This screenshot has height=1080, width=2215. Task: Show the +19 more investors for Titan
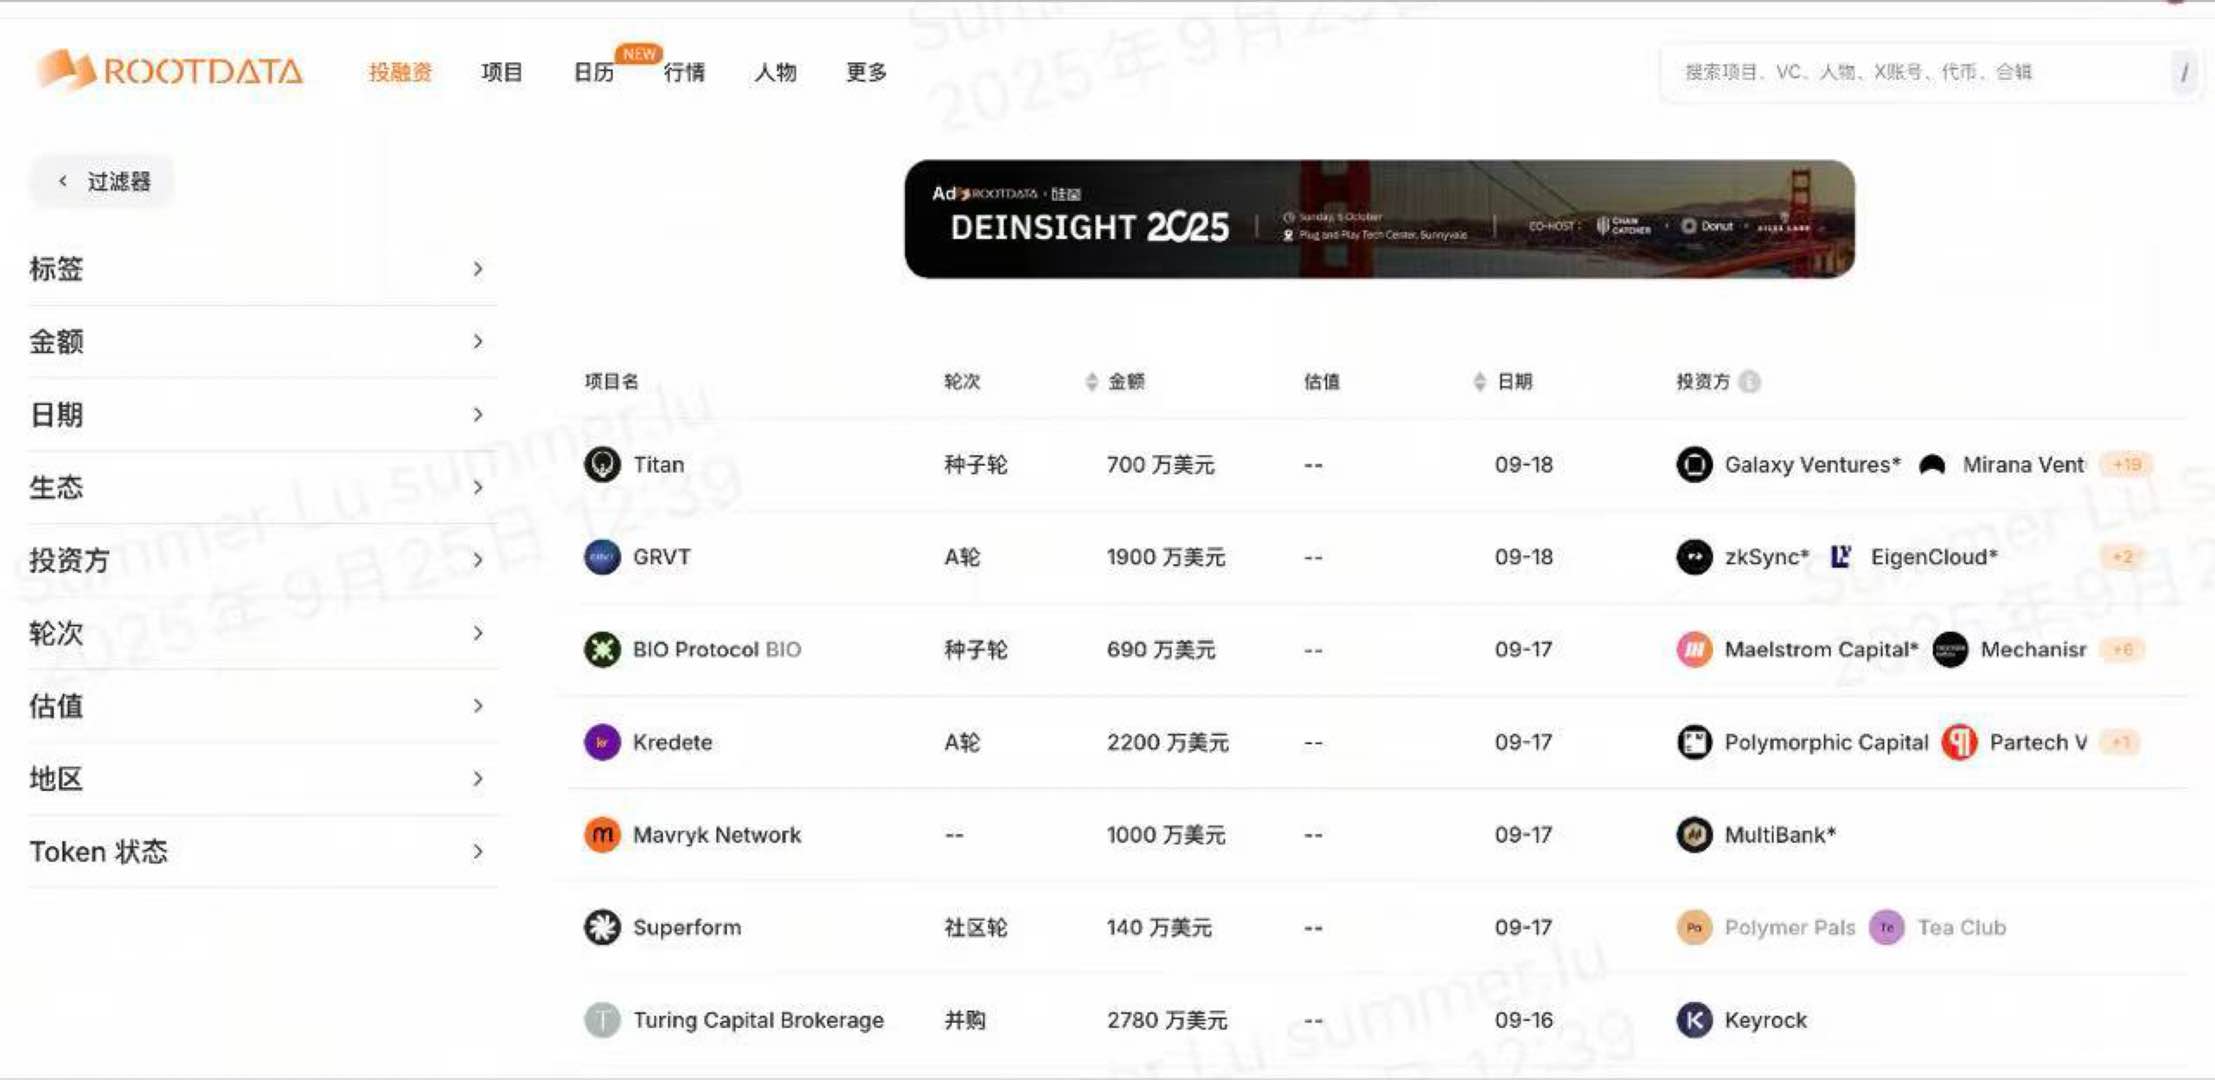[x=2127, y=465]
